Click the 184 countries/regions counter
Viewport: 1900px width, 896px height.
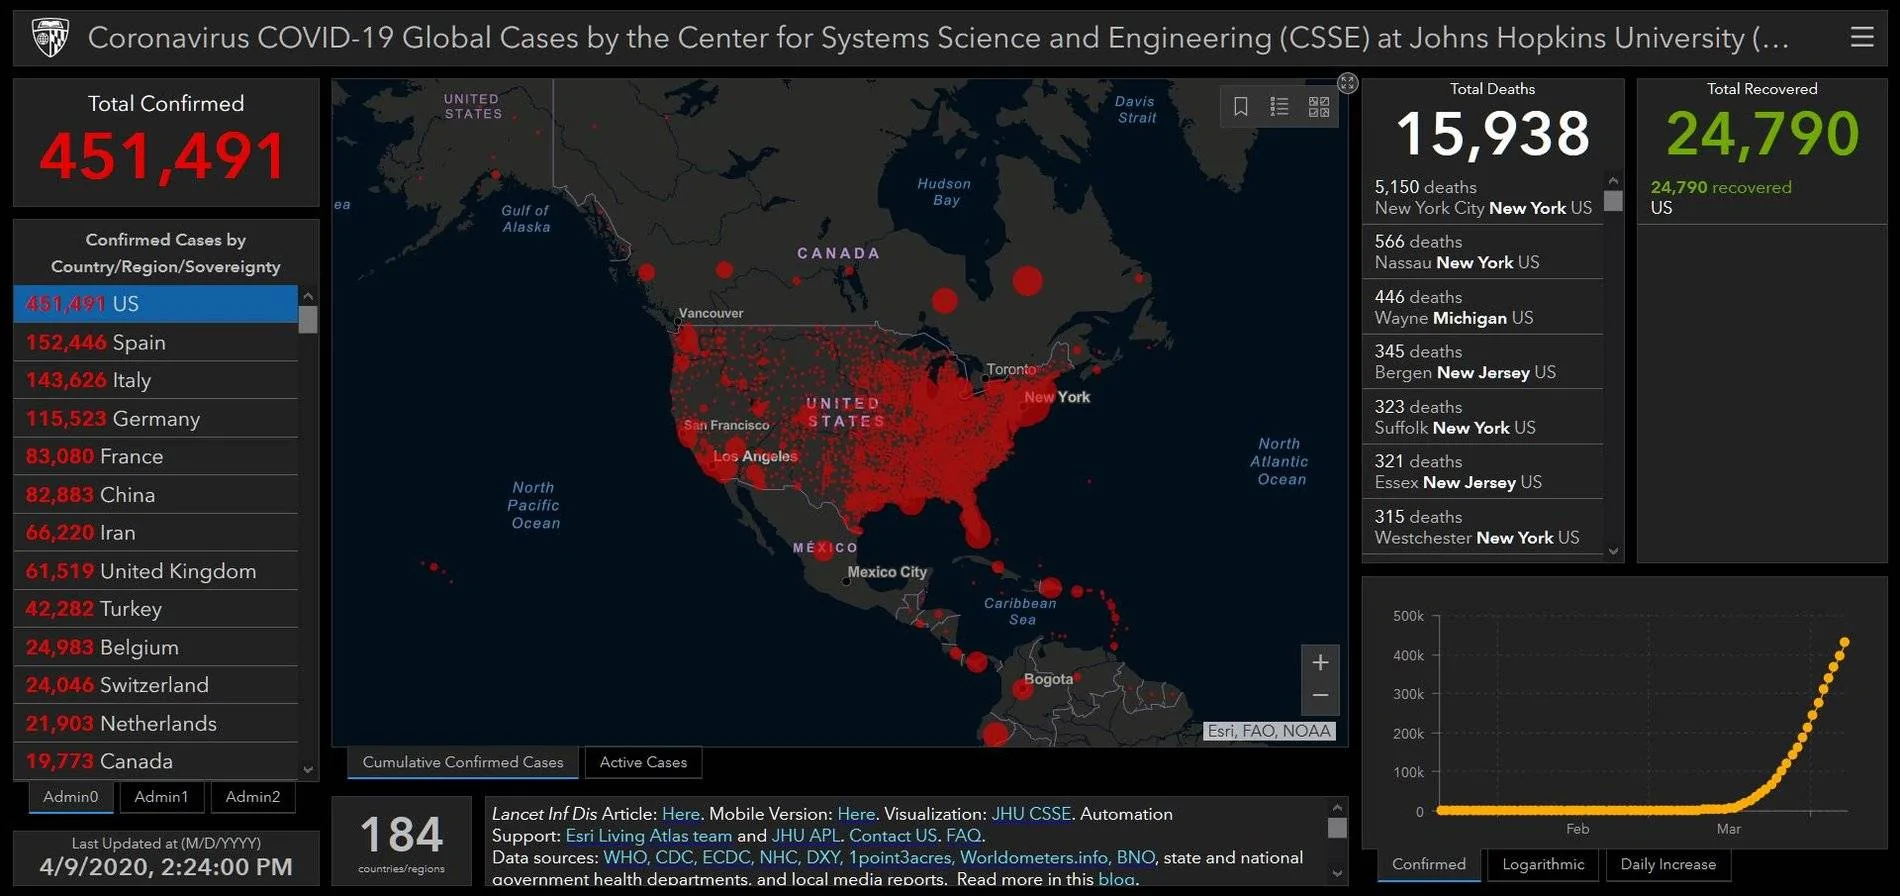(x=401, y=842)
